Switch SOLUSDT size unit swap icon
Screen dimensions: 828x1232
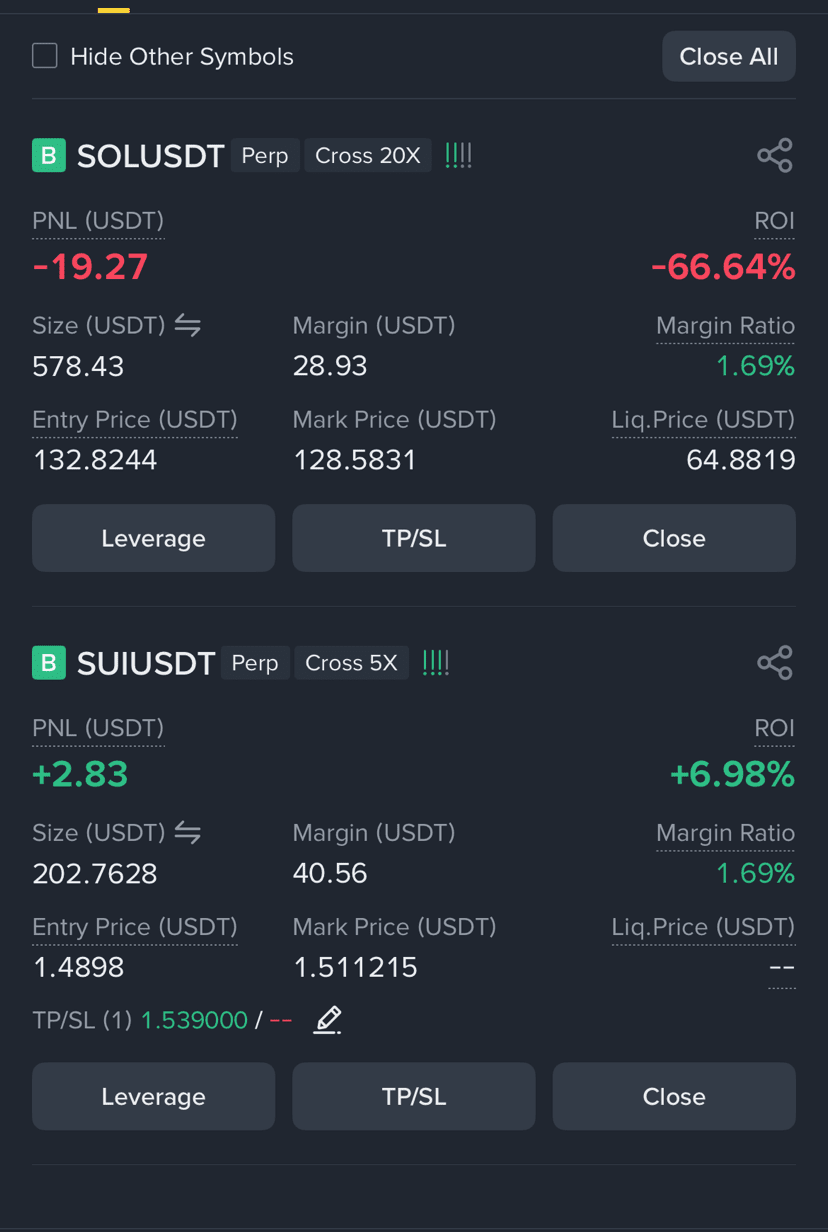(188, 325)
